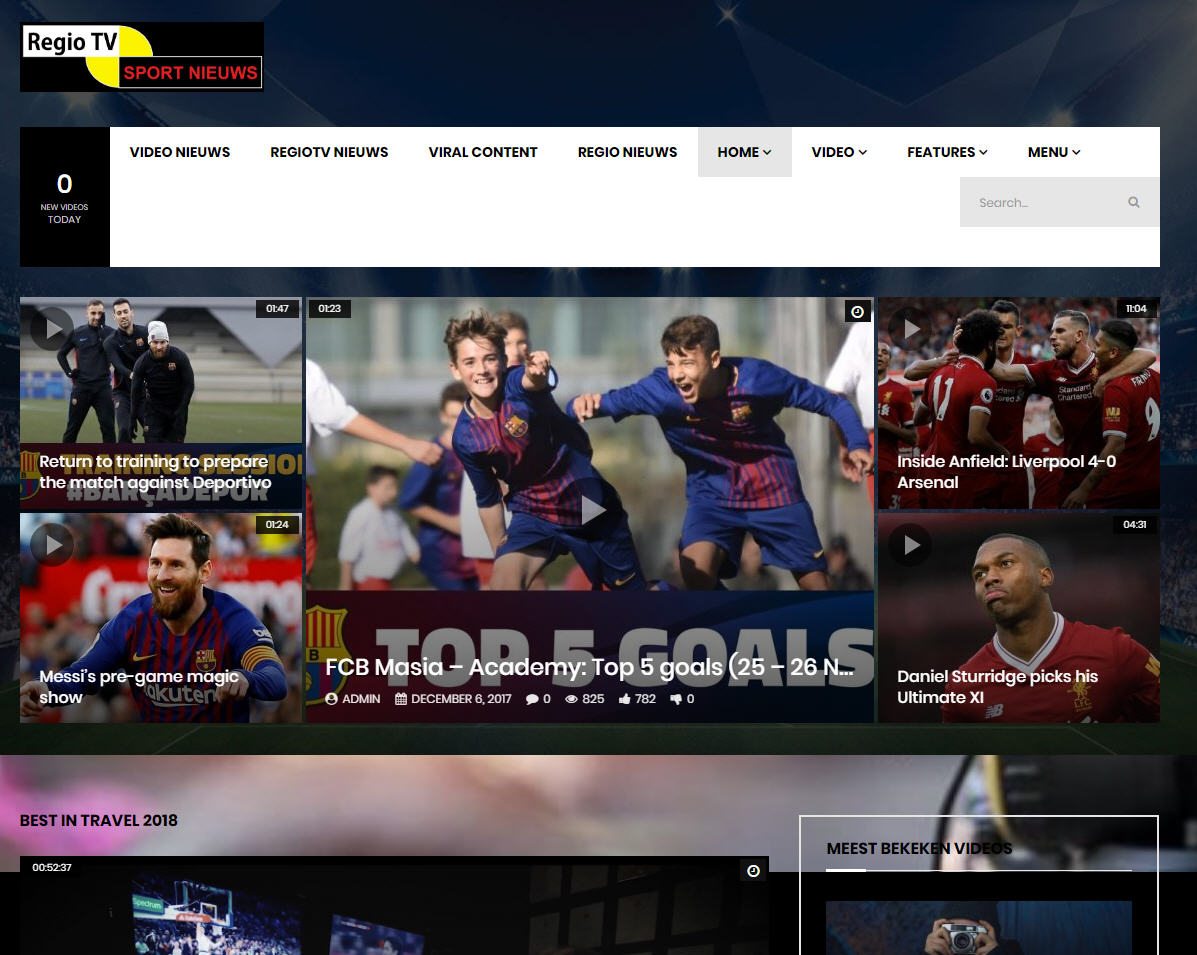
Task: Expand the FEATURES dropdown menu
Action: [947, 152]
